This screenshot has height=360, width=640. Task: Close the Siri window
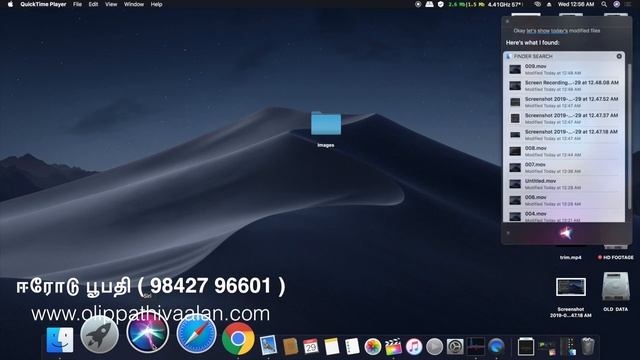click(x=507, y=22)
